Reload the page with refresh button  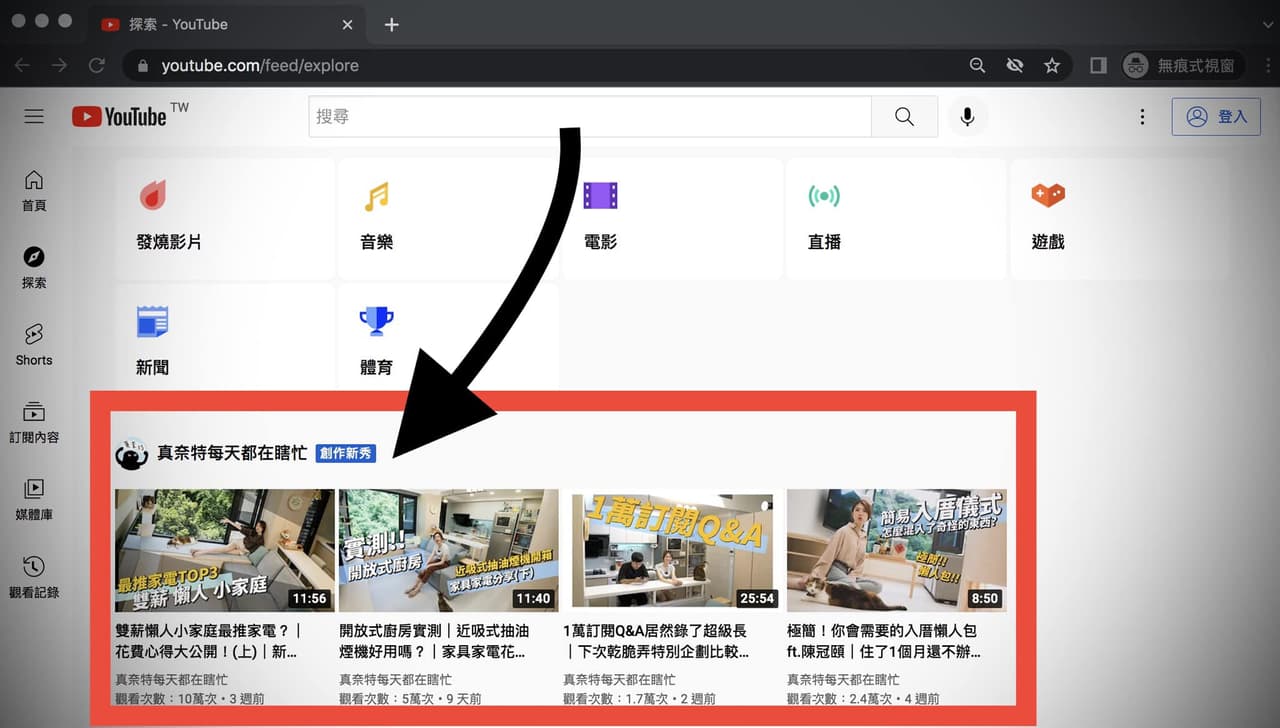pos(97,65)
